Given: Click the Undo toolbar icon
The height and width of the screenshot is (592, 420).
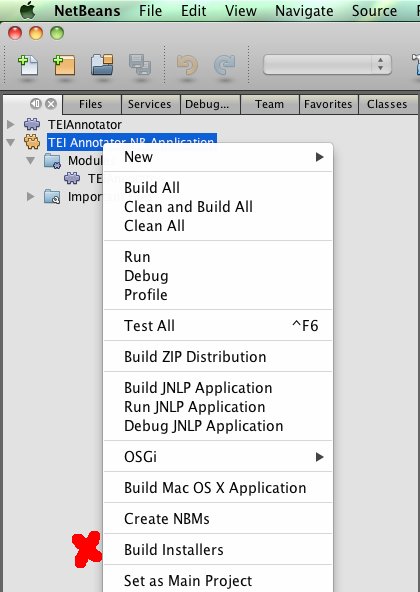Looking at the screenshot, I should point(187,65).
